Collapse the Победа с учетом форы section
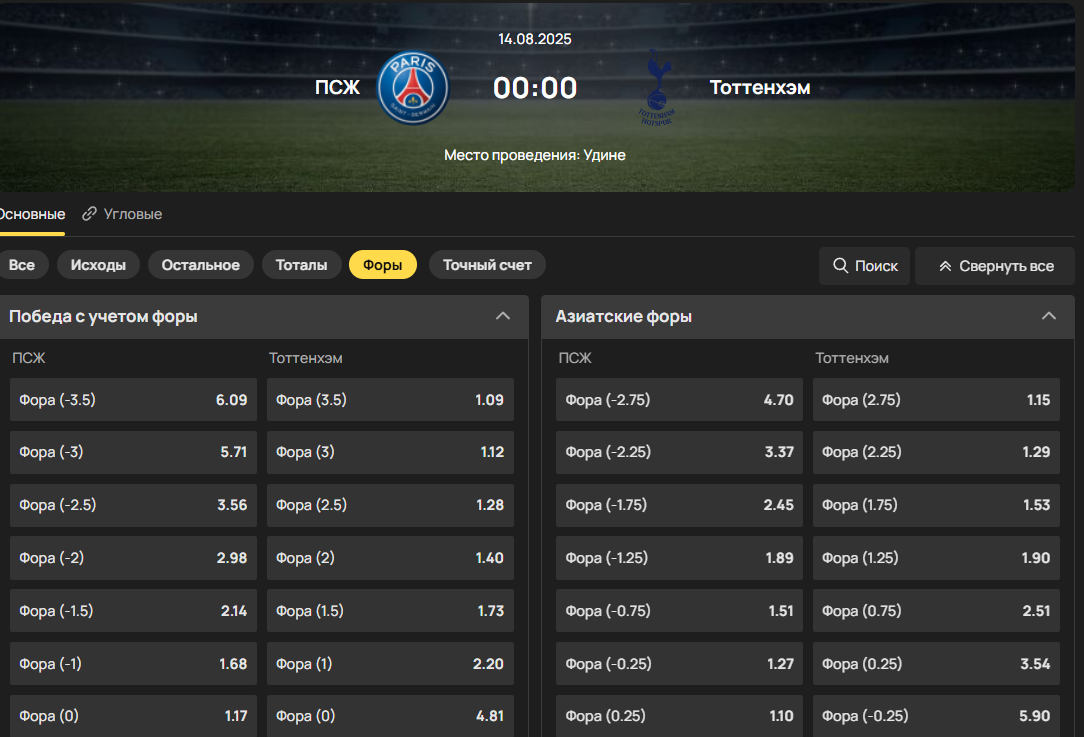This screenshot has height=737, width=1084. point(503,316)
